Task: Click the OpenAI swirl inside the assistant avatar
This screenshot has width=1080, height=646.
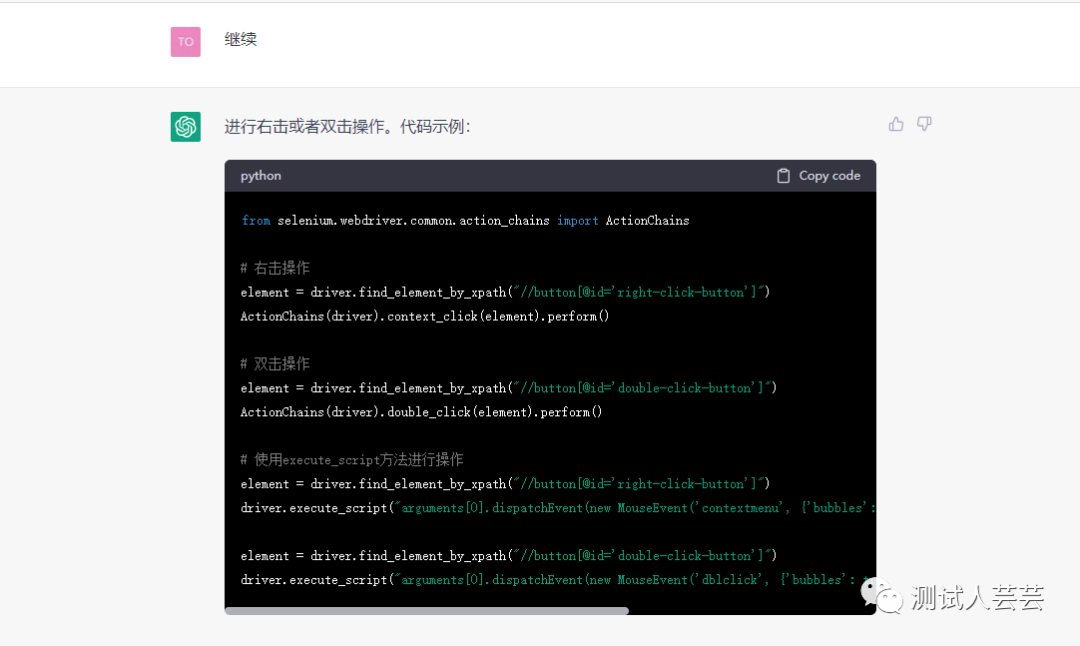Action: pyautogui.click(x=185, y=127)
